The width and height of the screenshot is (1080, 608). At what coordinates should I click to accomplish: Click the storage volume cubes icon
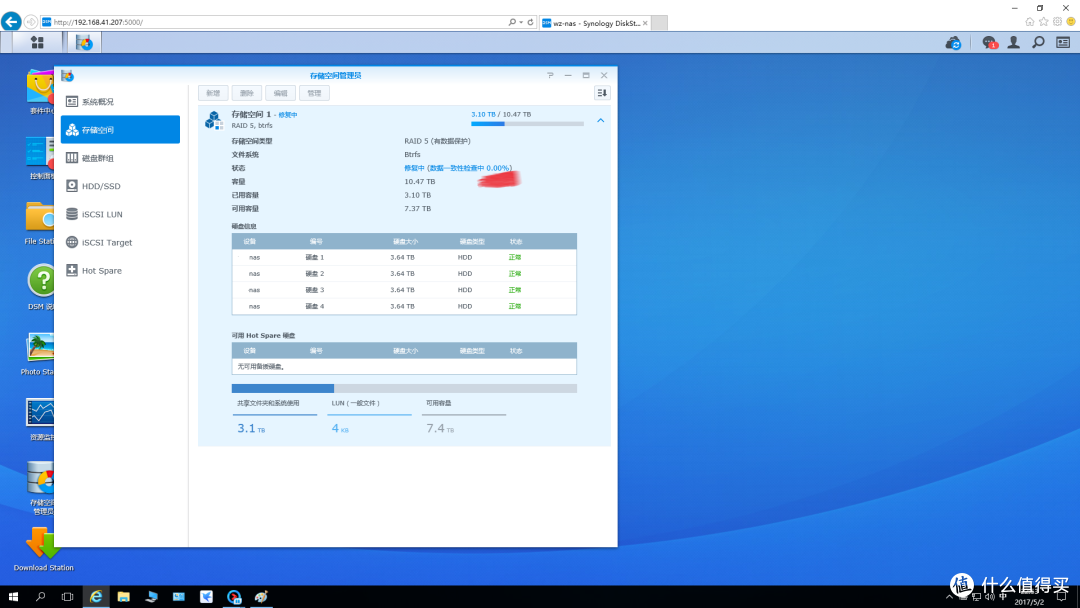pyautogui.click(x=214, y=120)
